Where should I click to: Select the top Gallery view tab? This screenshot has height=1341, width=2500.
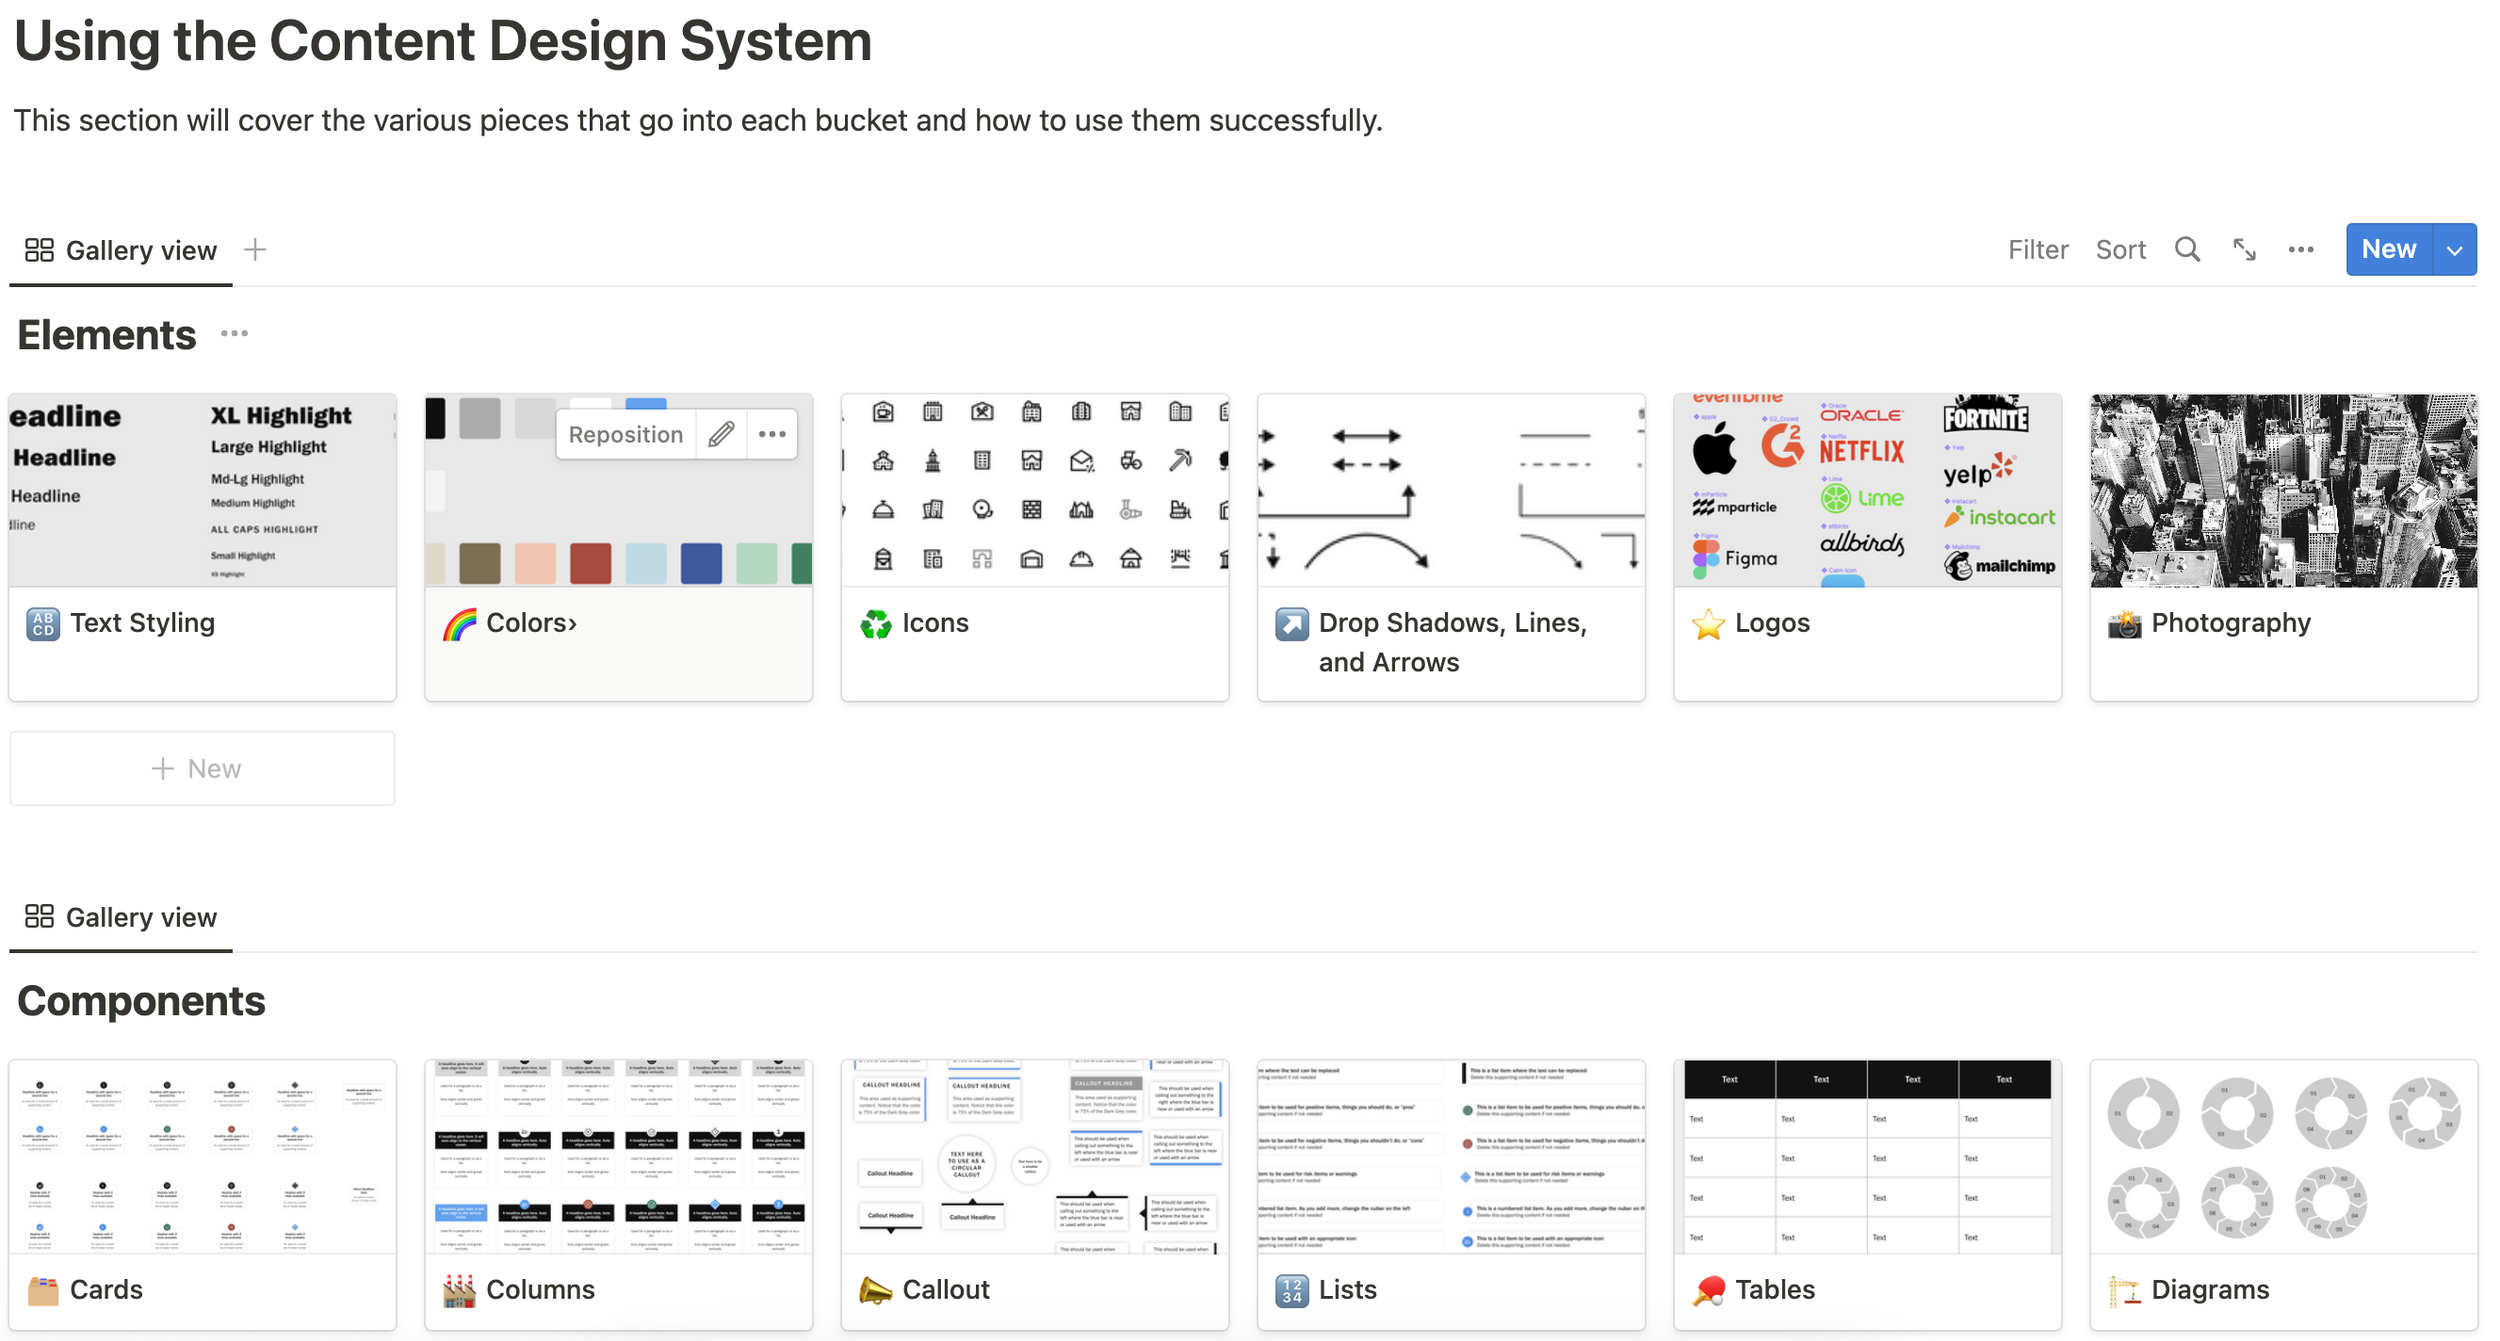[x=121, y=250]
